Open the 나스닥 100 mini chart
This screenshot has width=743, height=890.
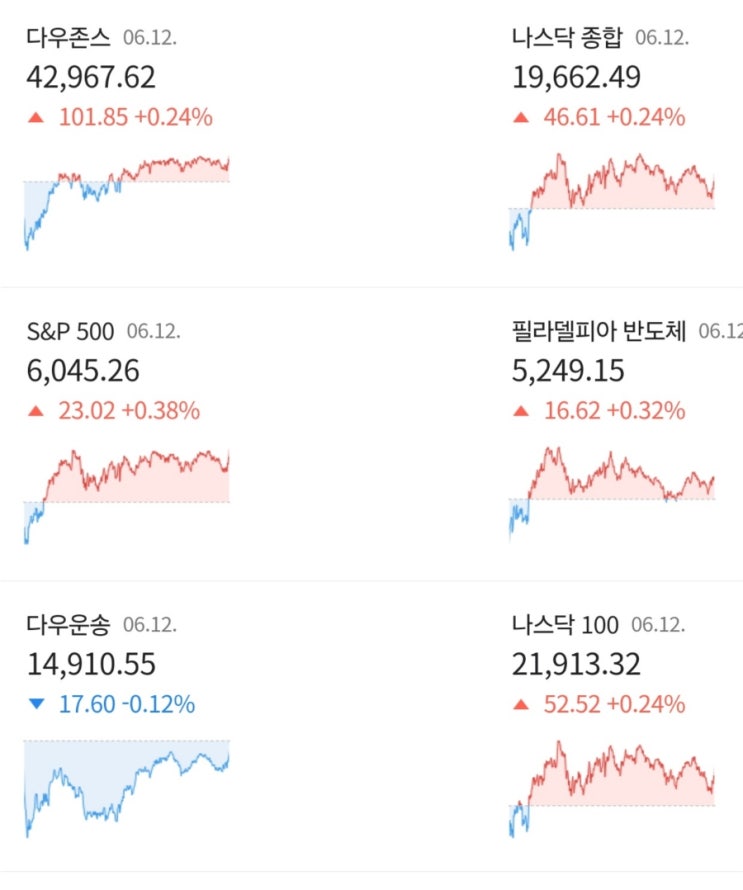click(x=612, y=786)
